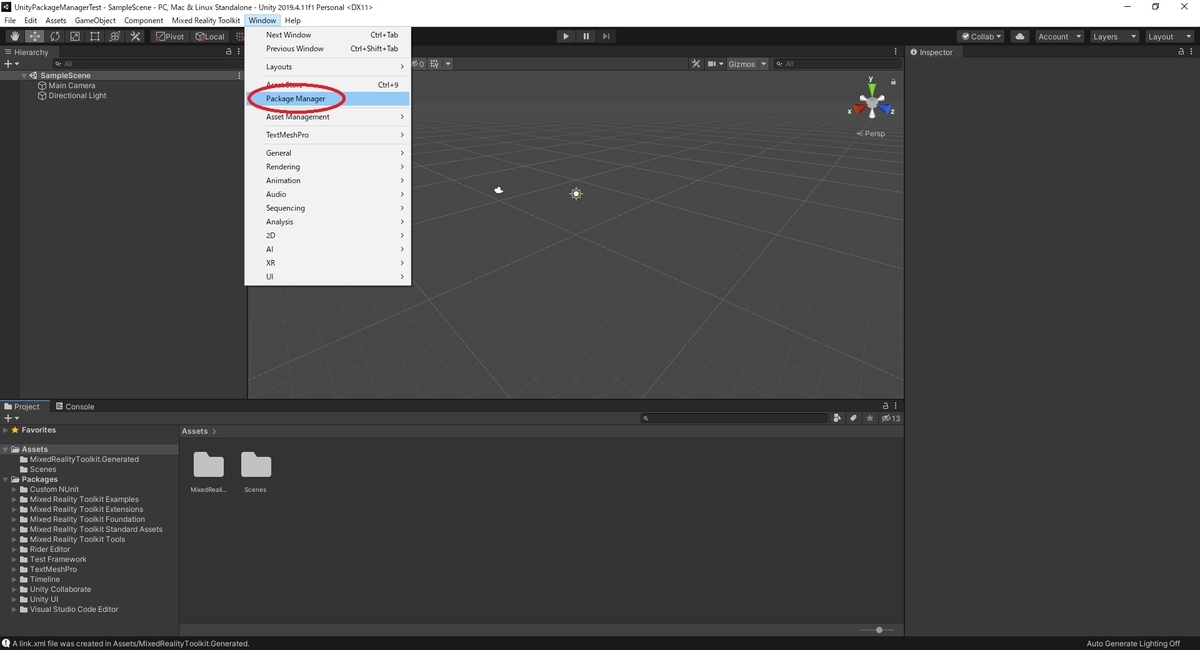Open the File menu

click(x=10, y=20)
